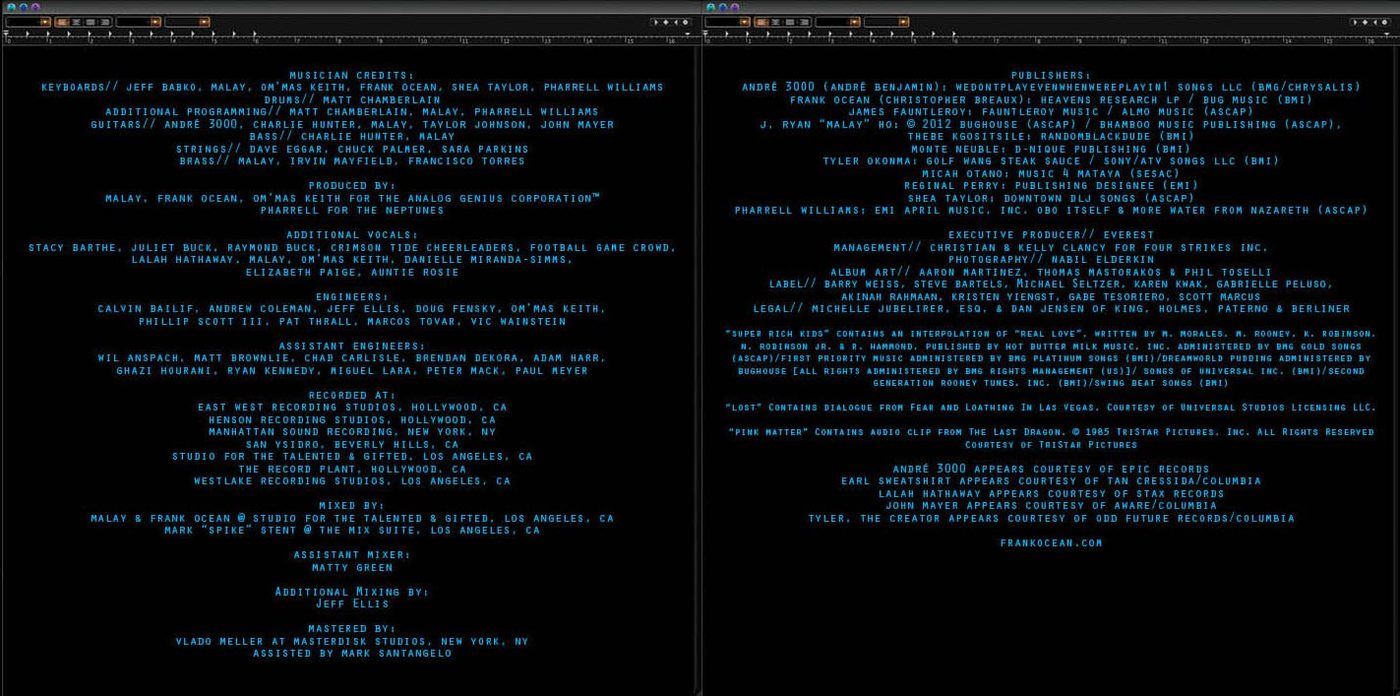Click right margin marker on right window ruler

[x=1387, y=34]
